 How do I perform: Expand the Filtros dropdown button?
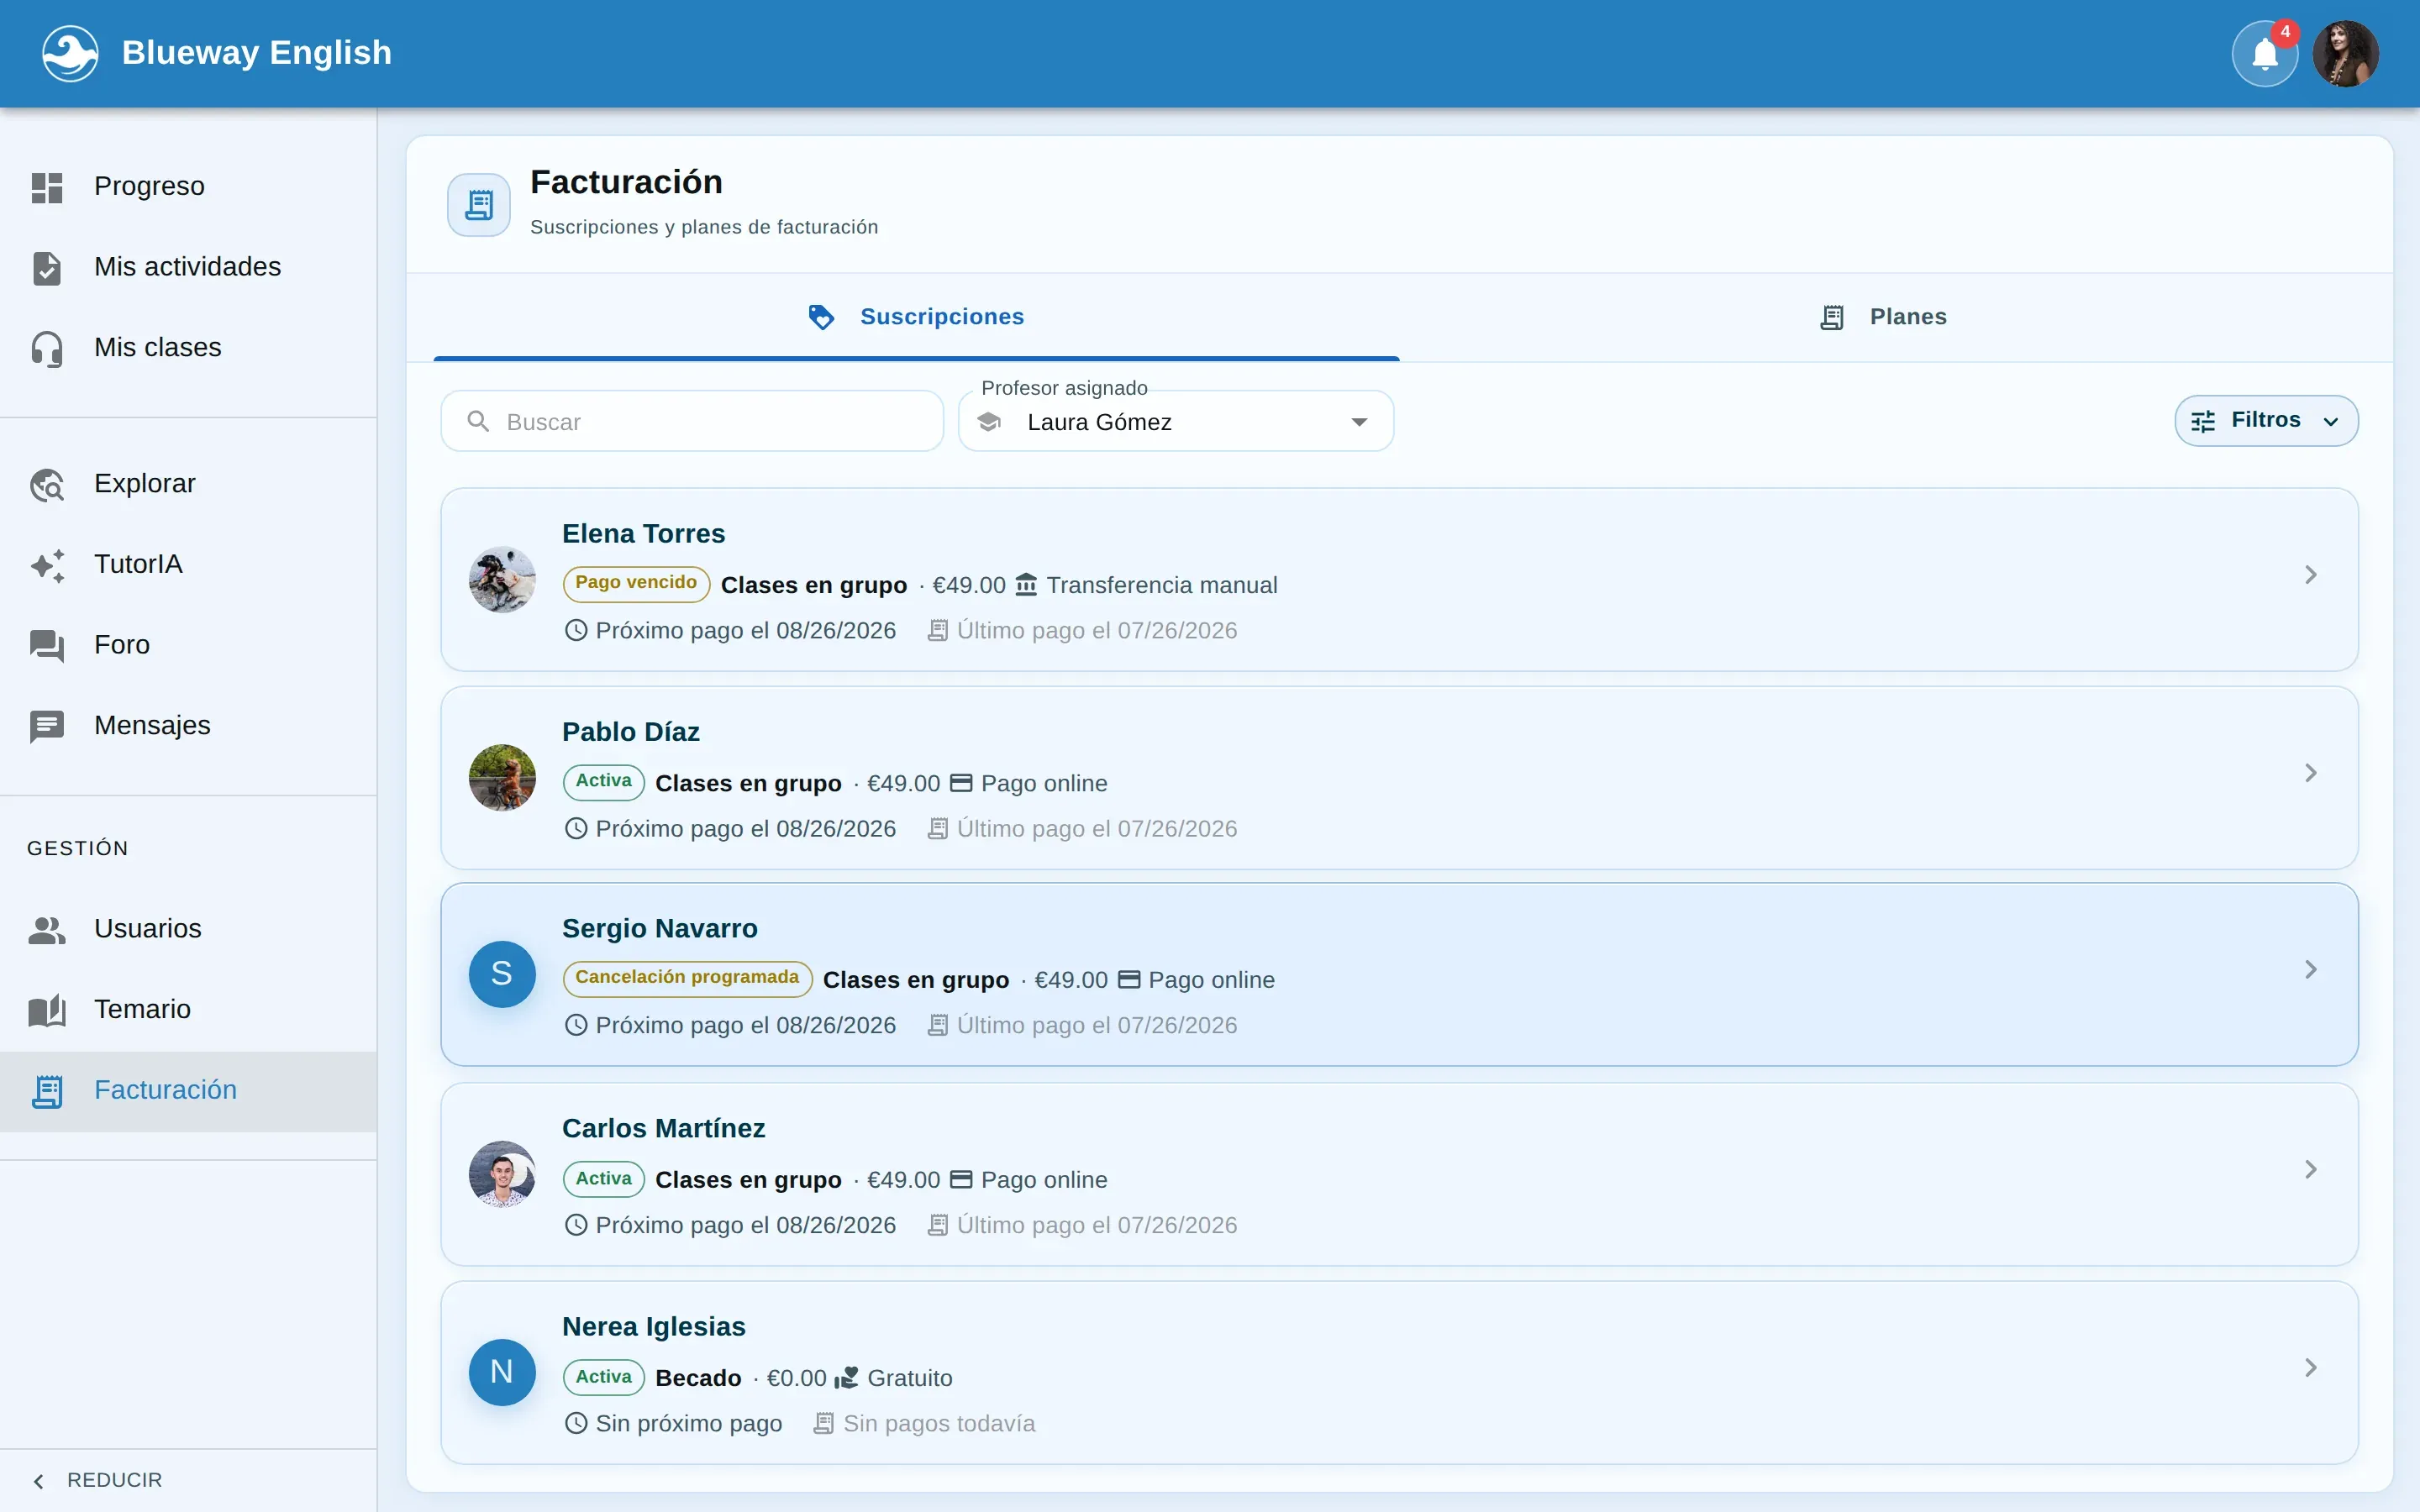pyautogui.click(x=2266, y=420)
